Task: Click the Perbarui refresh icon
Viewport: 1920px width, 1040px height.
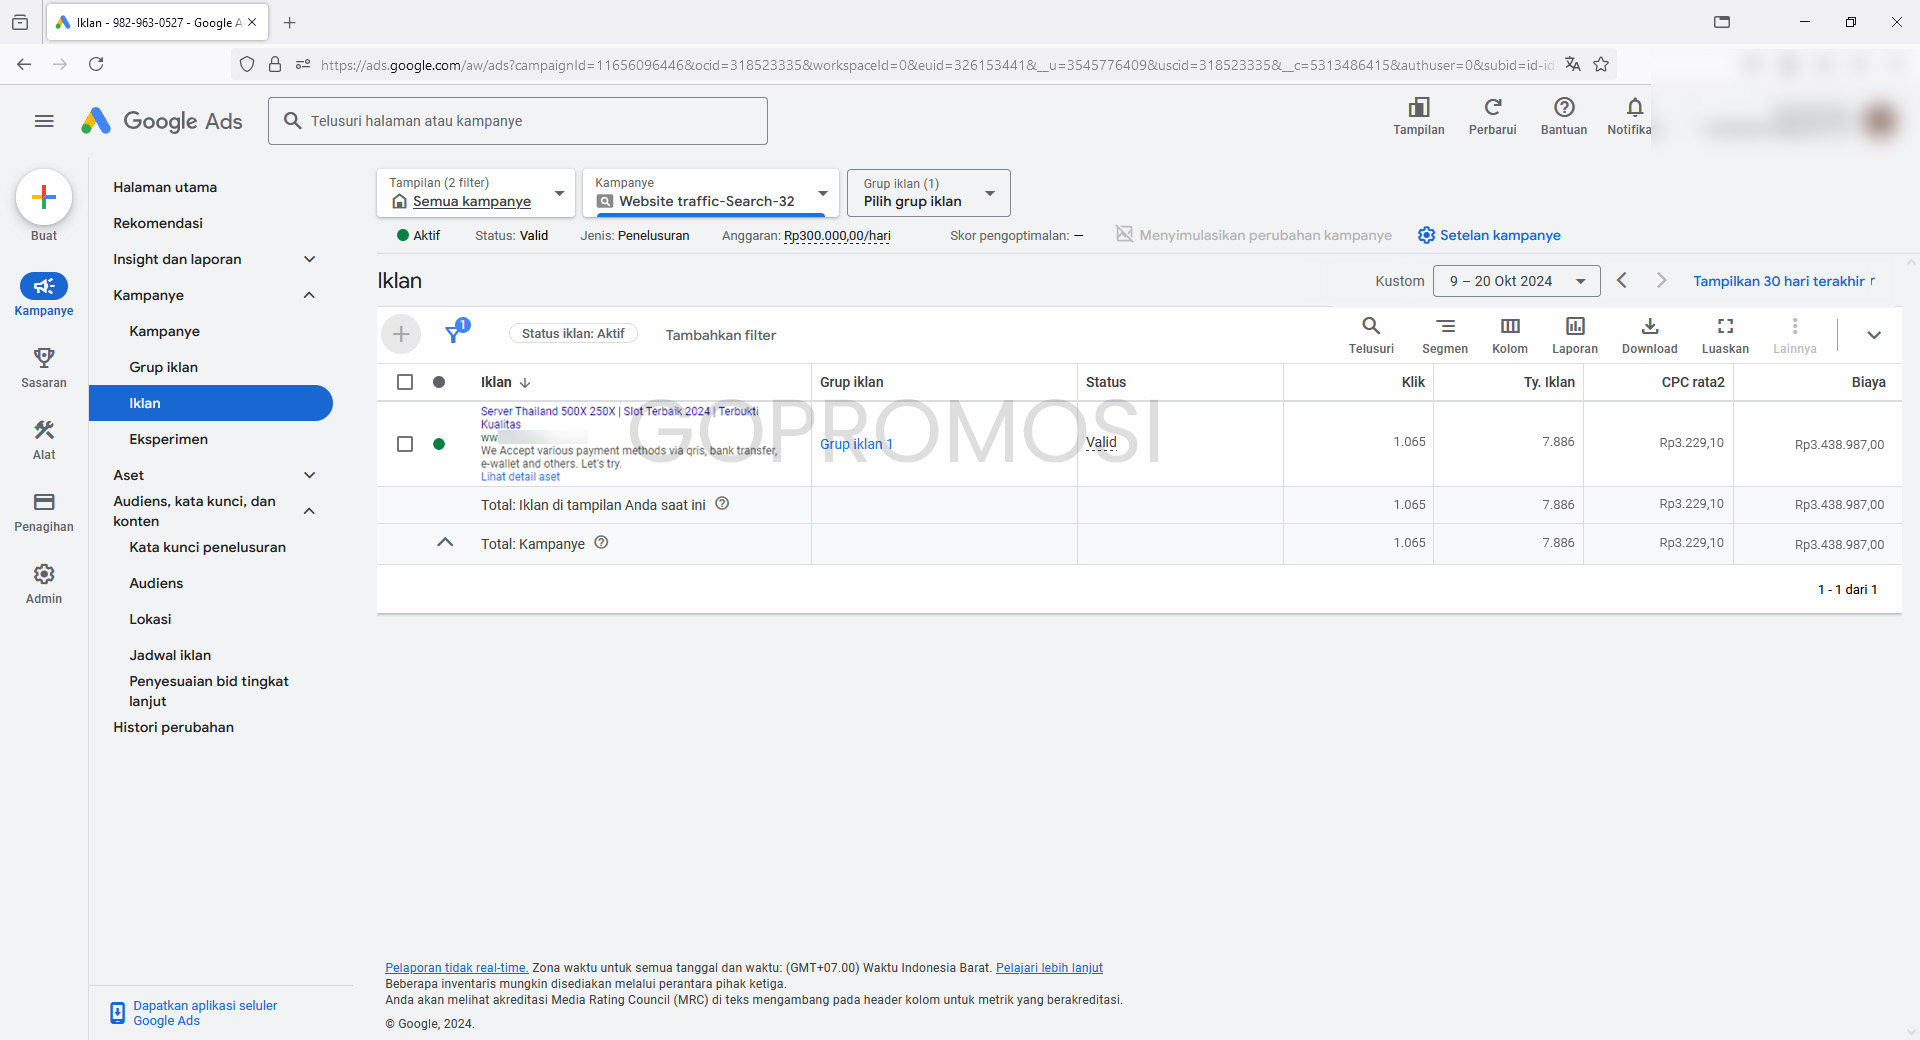Action: 1492,108
